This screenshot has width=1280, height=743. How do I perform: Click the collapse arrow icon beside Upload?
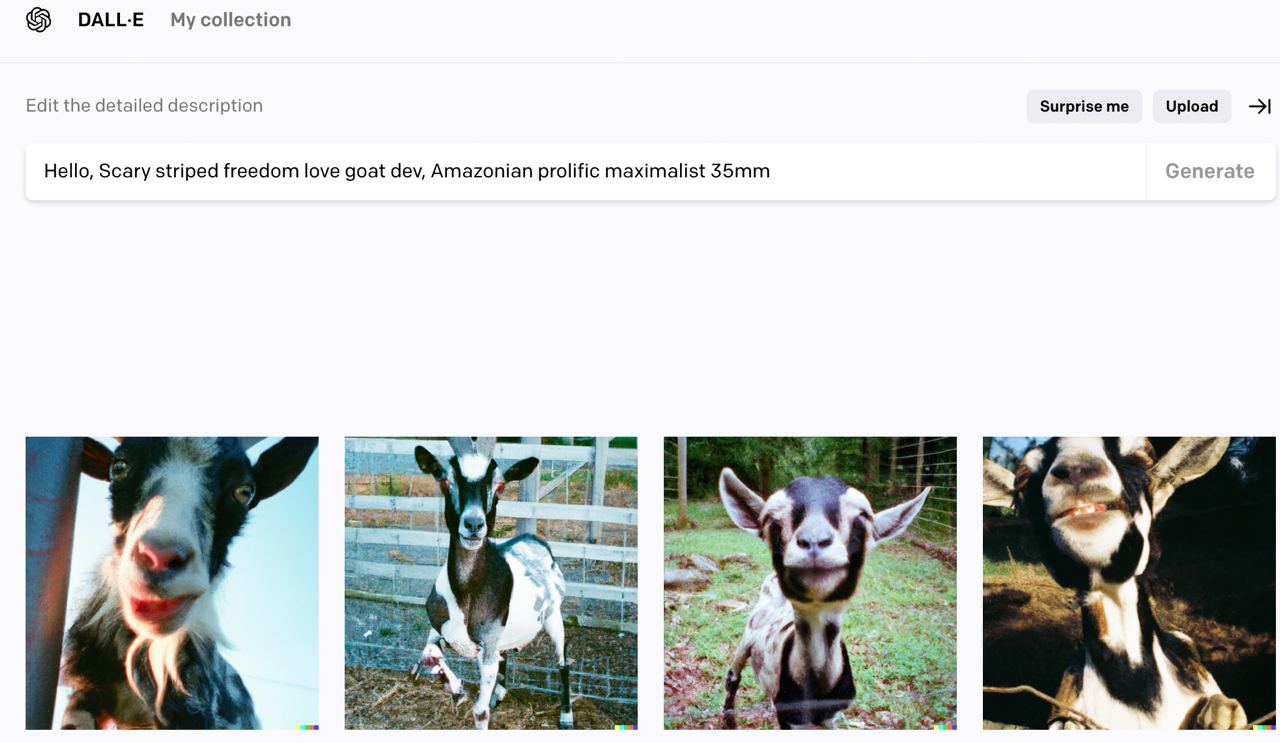click(x=1260, y=106)
